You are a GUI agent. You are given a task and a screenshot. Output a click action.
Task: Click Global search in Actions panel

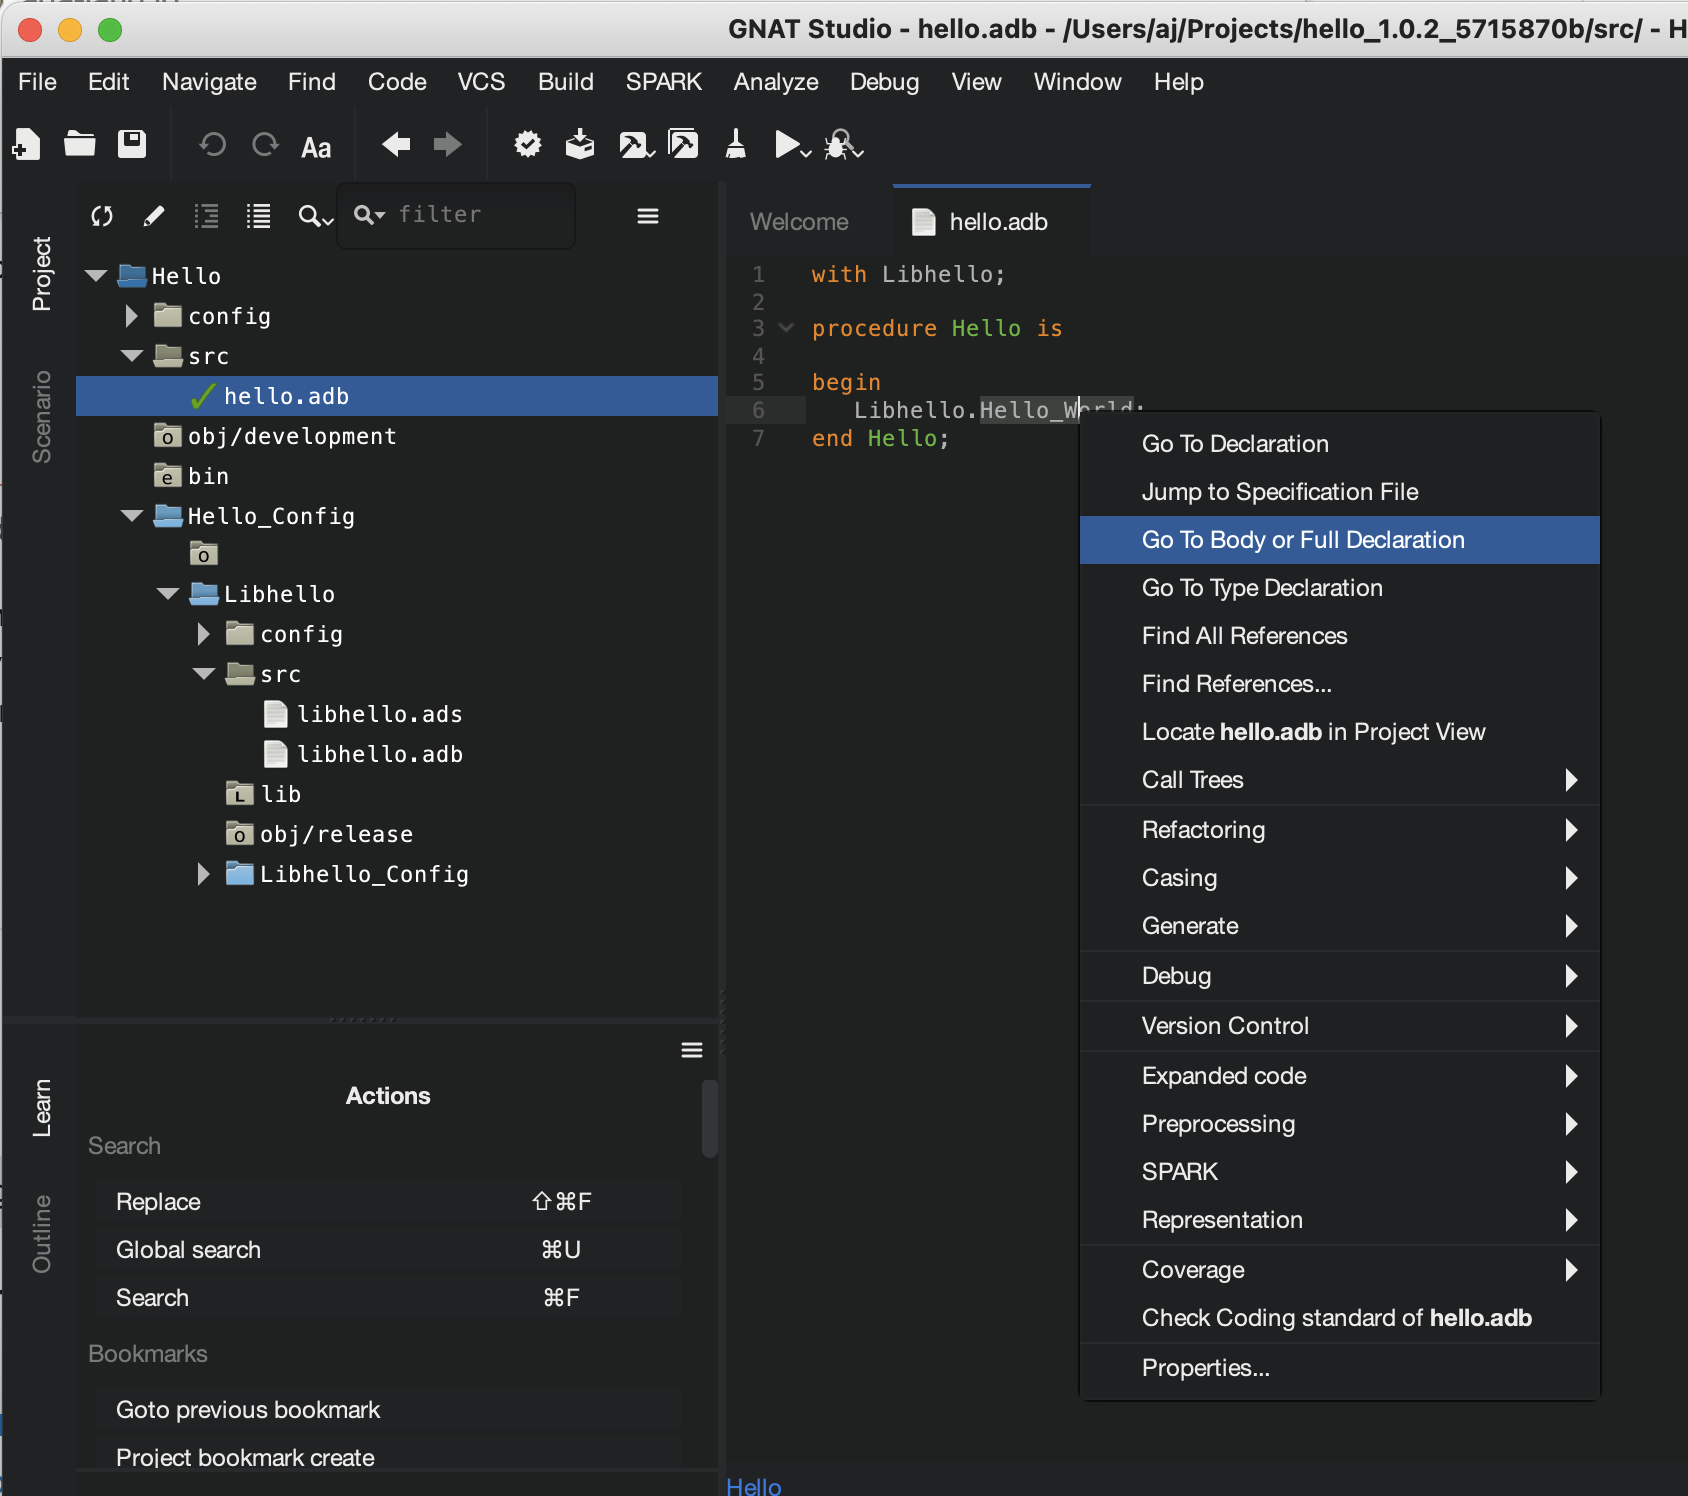[188, 1250]
